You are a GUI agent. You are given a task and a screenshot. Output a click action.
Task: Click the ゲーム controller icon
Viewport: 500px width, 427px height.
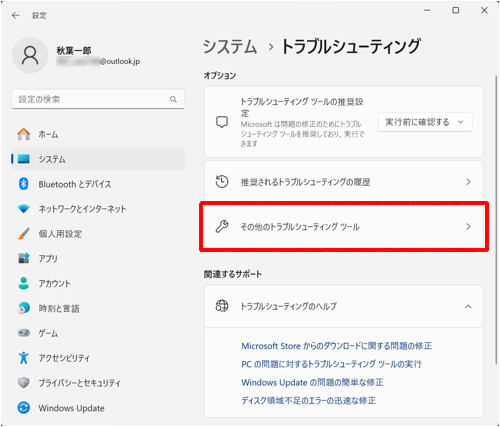(x=24, y=333)
